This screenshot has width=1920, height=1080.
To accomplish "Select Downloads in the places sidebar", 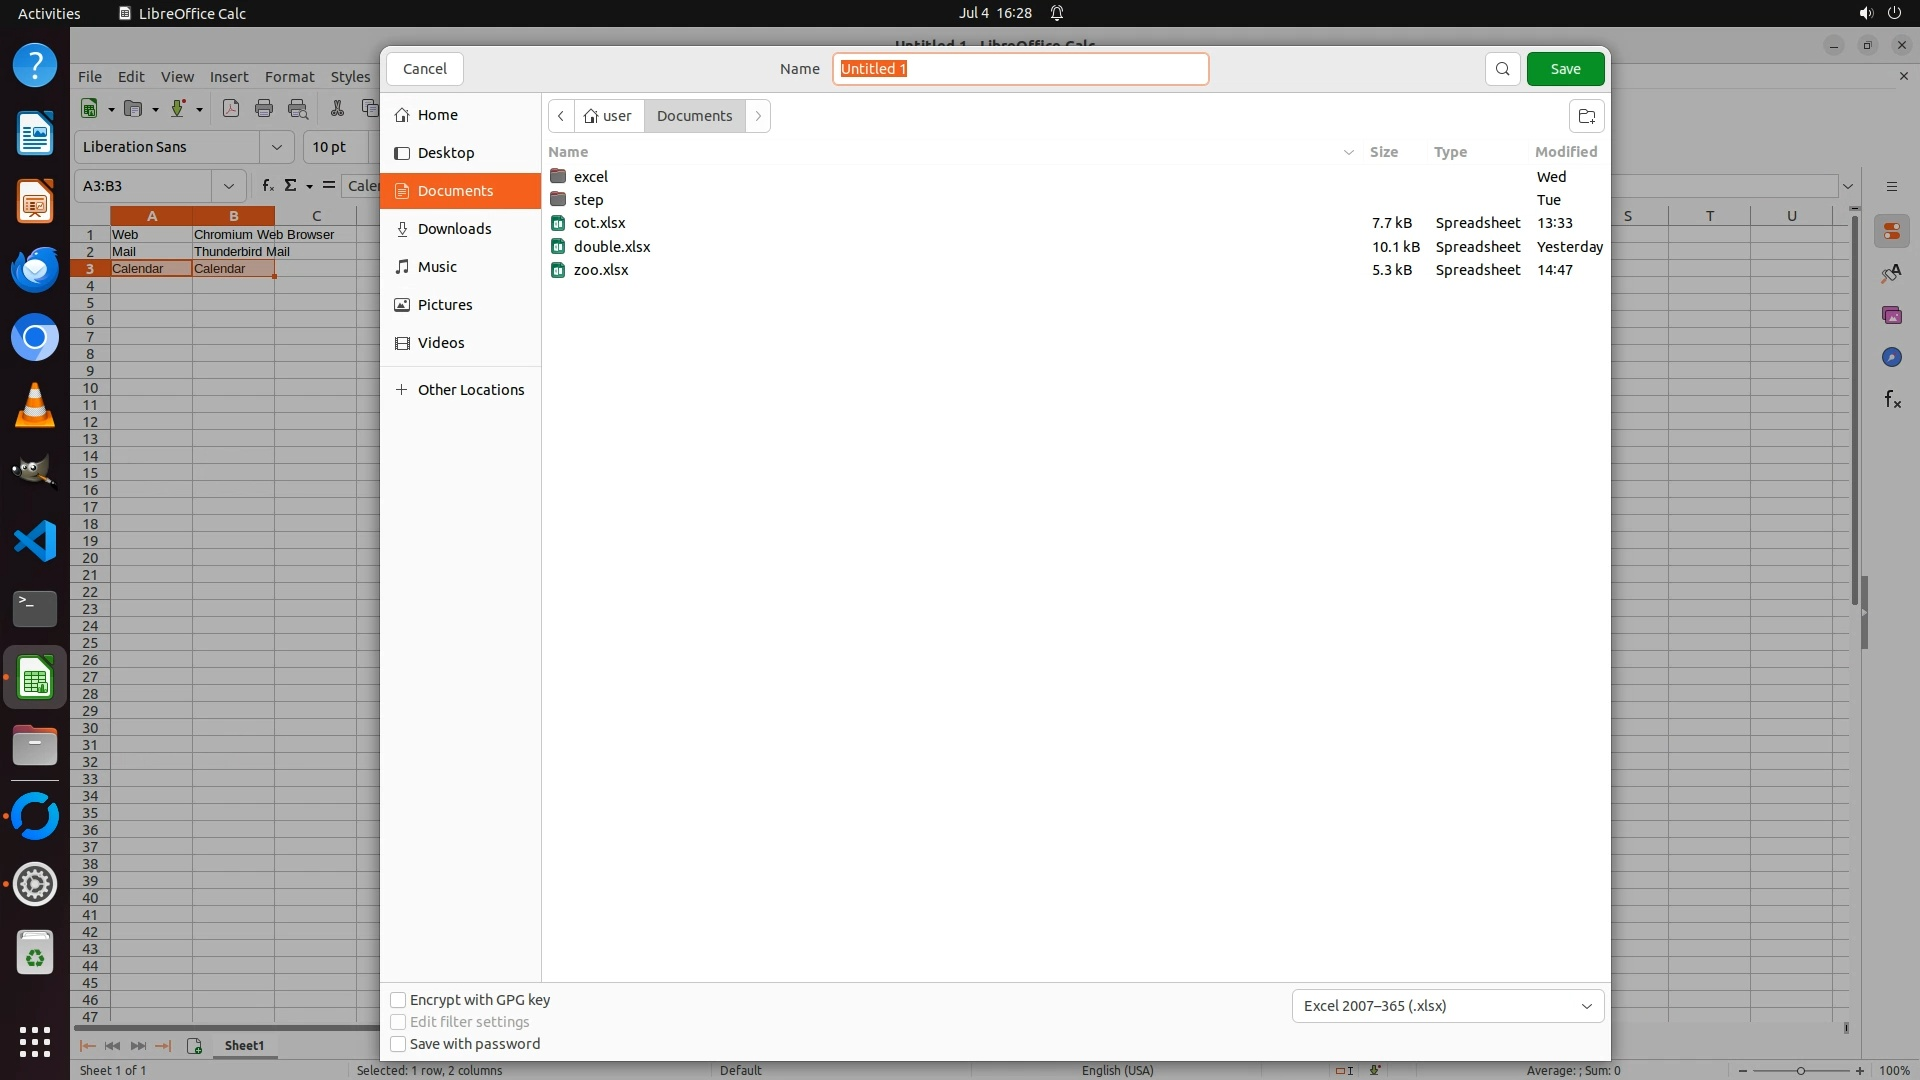I will click(454, 229).
